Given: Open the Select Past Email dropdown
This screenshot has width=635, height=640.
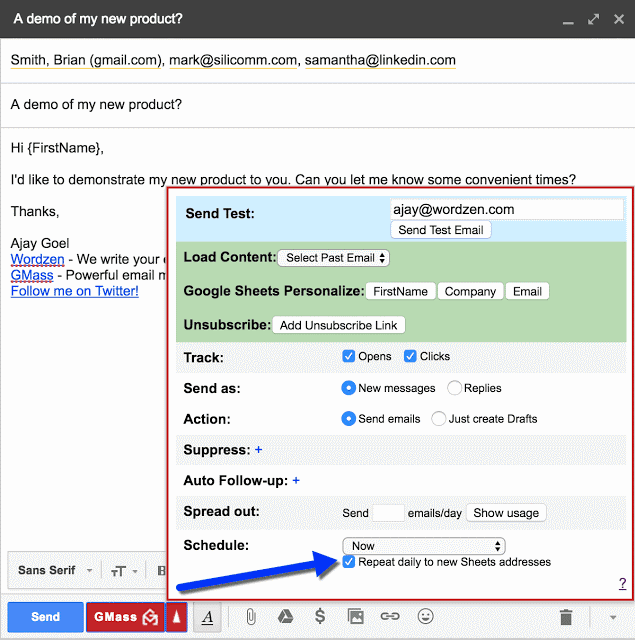Looking at the screenshot, I should (333, 258).
